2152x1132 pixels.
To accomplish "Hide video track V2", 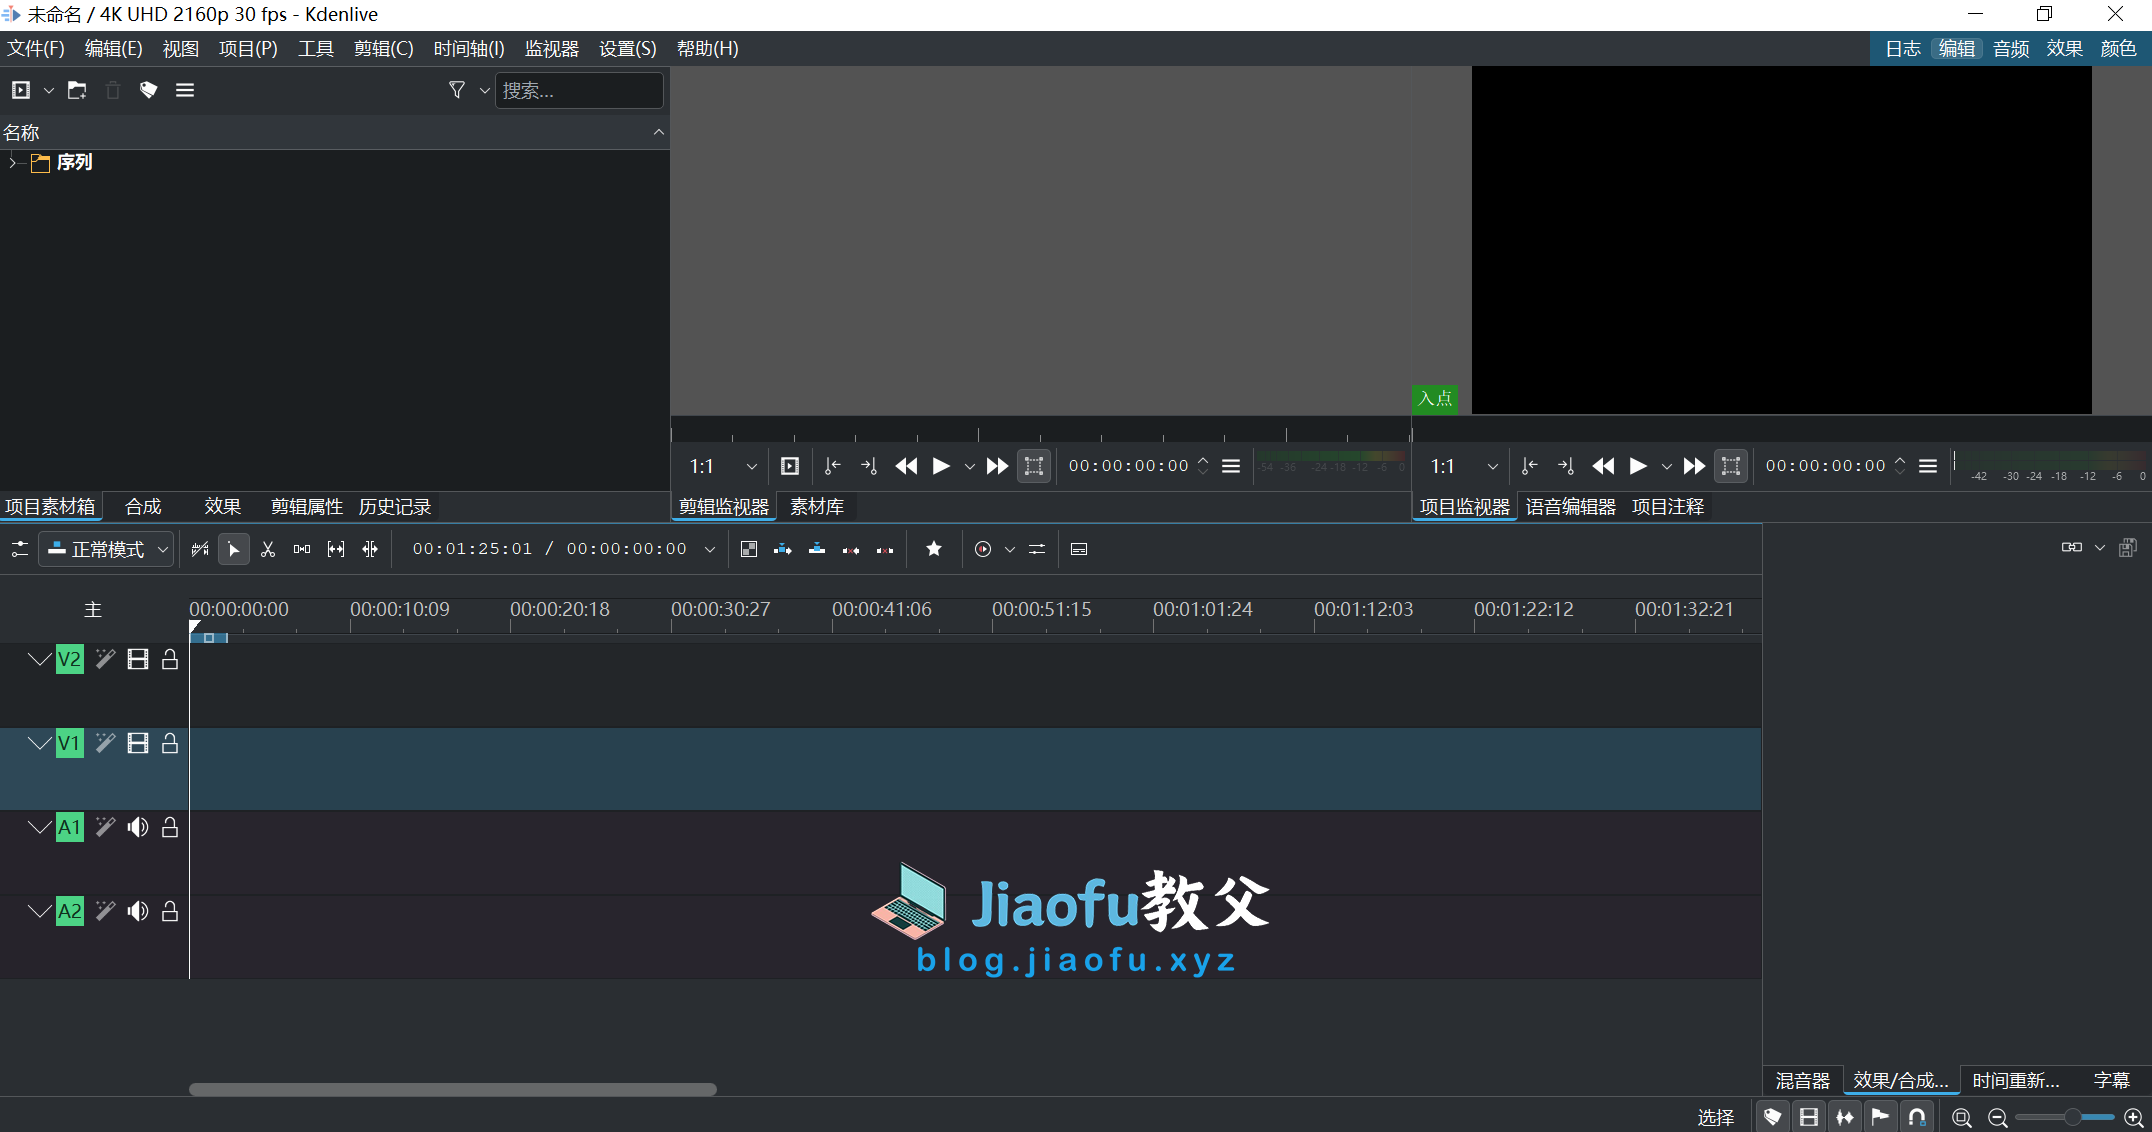I will [x=138, y=660].
